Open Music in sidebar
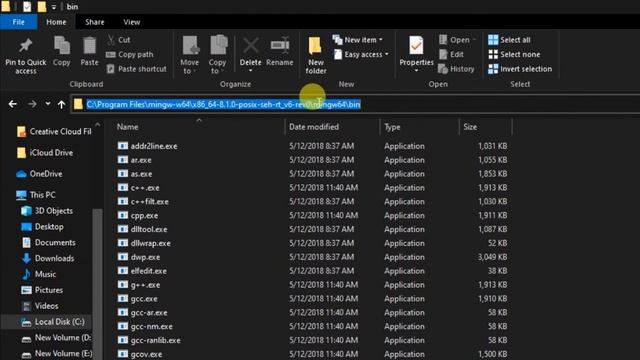The width and height of the screenshot is (640, 360). tap(39, 274)
